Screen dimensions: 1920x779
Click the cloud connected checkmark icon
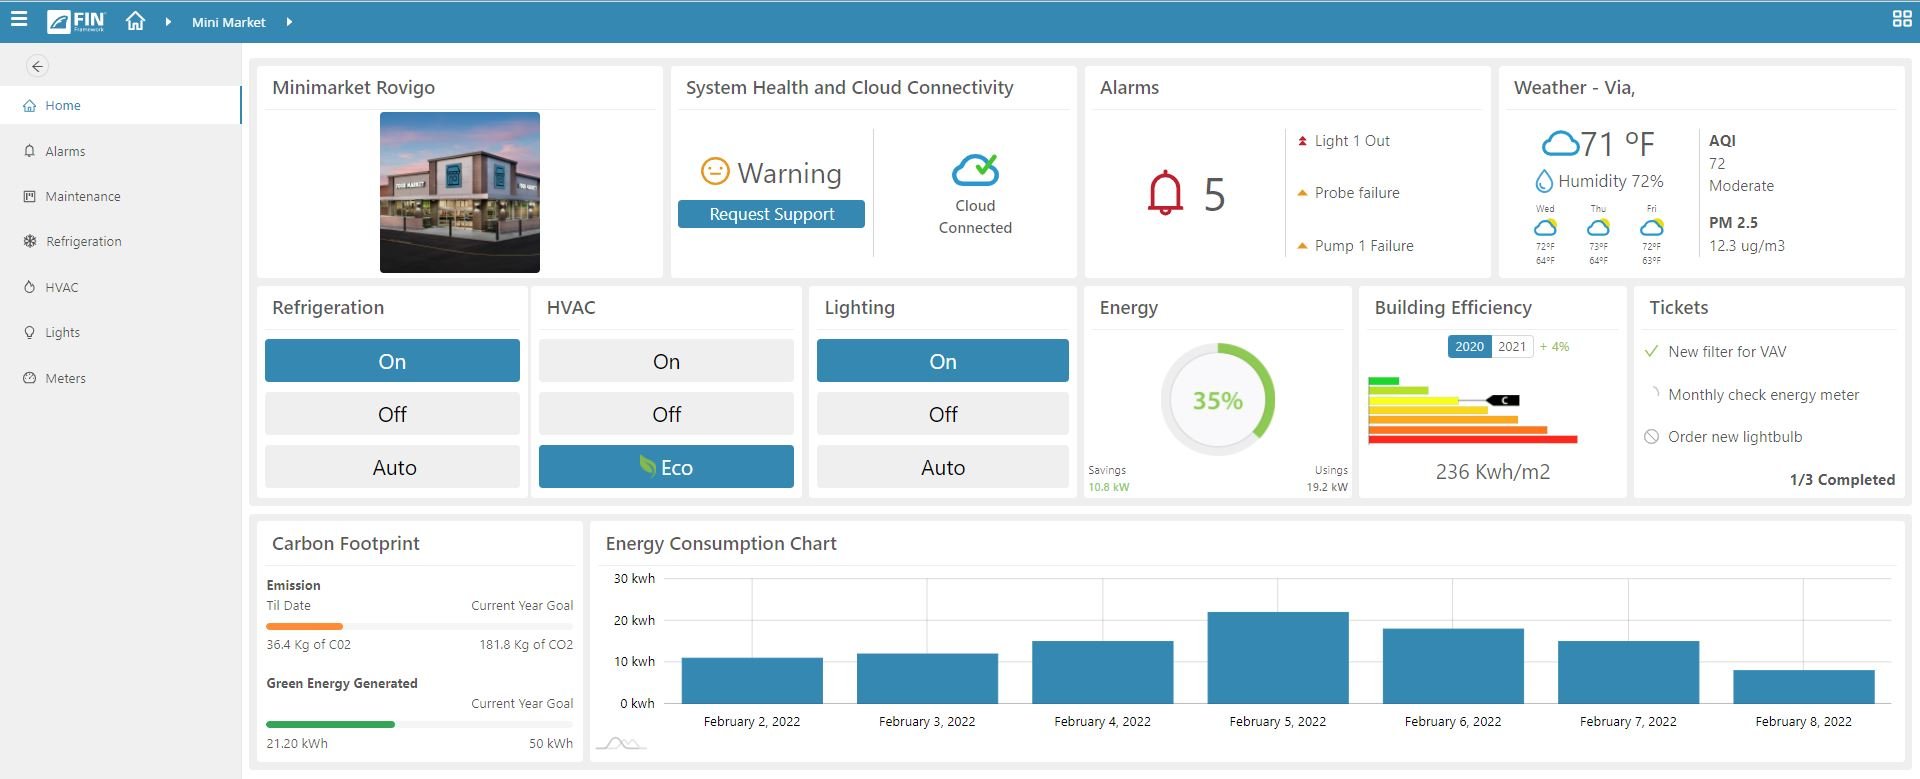tap(975, 170)
